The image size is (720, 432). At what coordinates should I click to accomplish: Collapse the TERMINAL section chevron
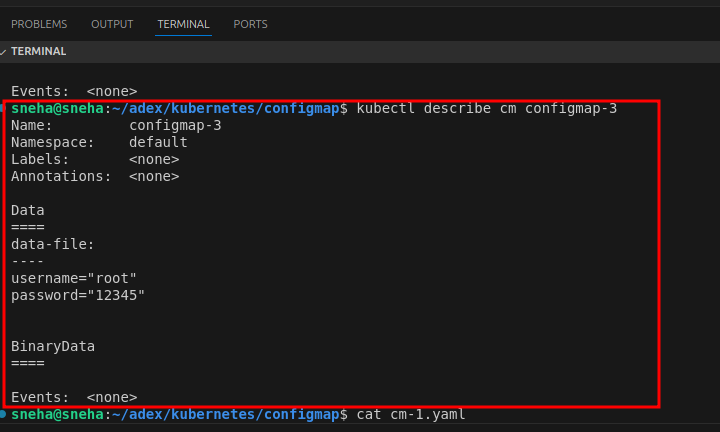click(x=5, y=51)
